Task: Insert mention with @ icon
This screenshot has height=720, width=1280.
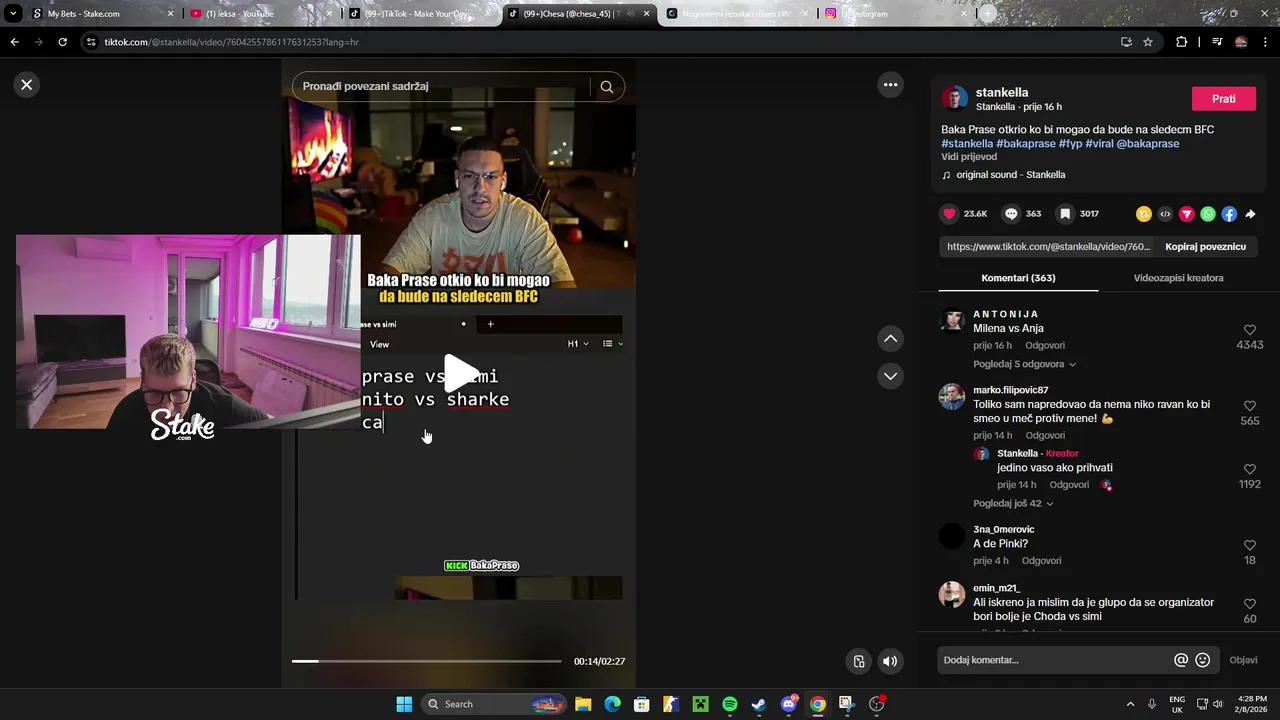Action: pos(1181,660)
